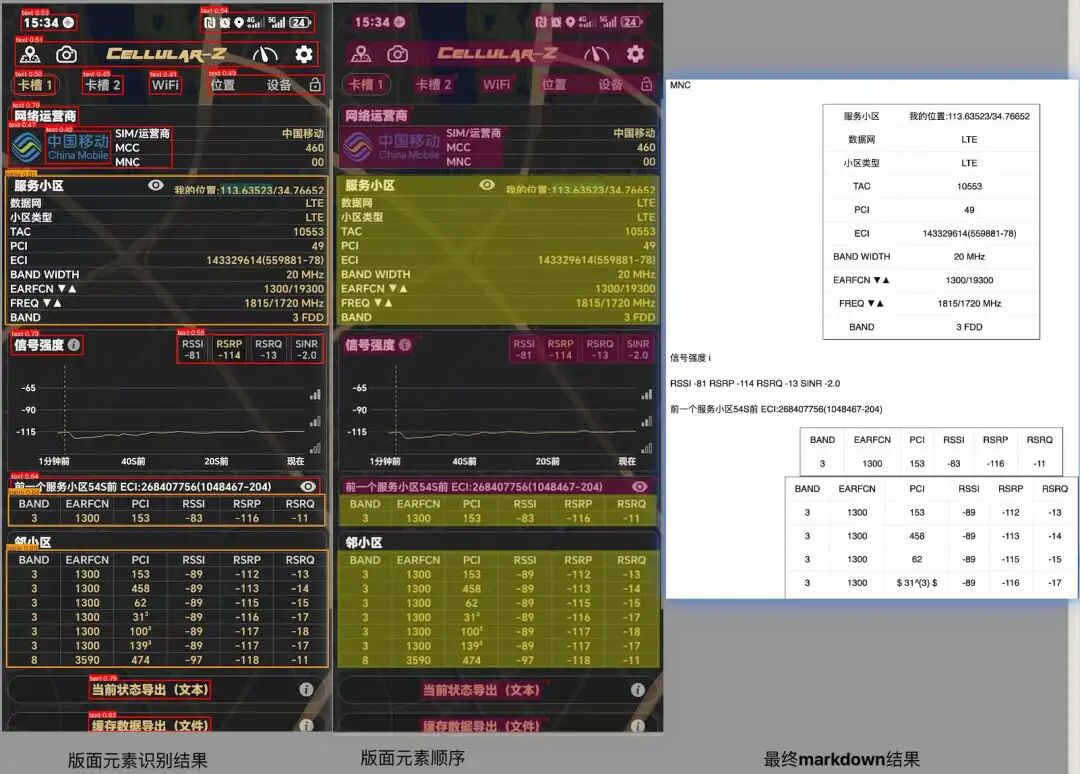Screen dimensions: 1080x774
Task: Open speedometer gauge in element-order screenshot
Action: coord(596,54)
